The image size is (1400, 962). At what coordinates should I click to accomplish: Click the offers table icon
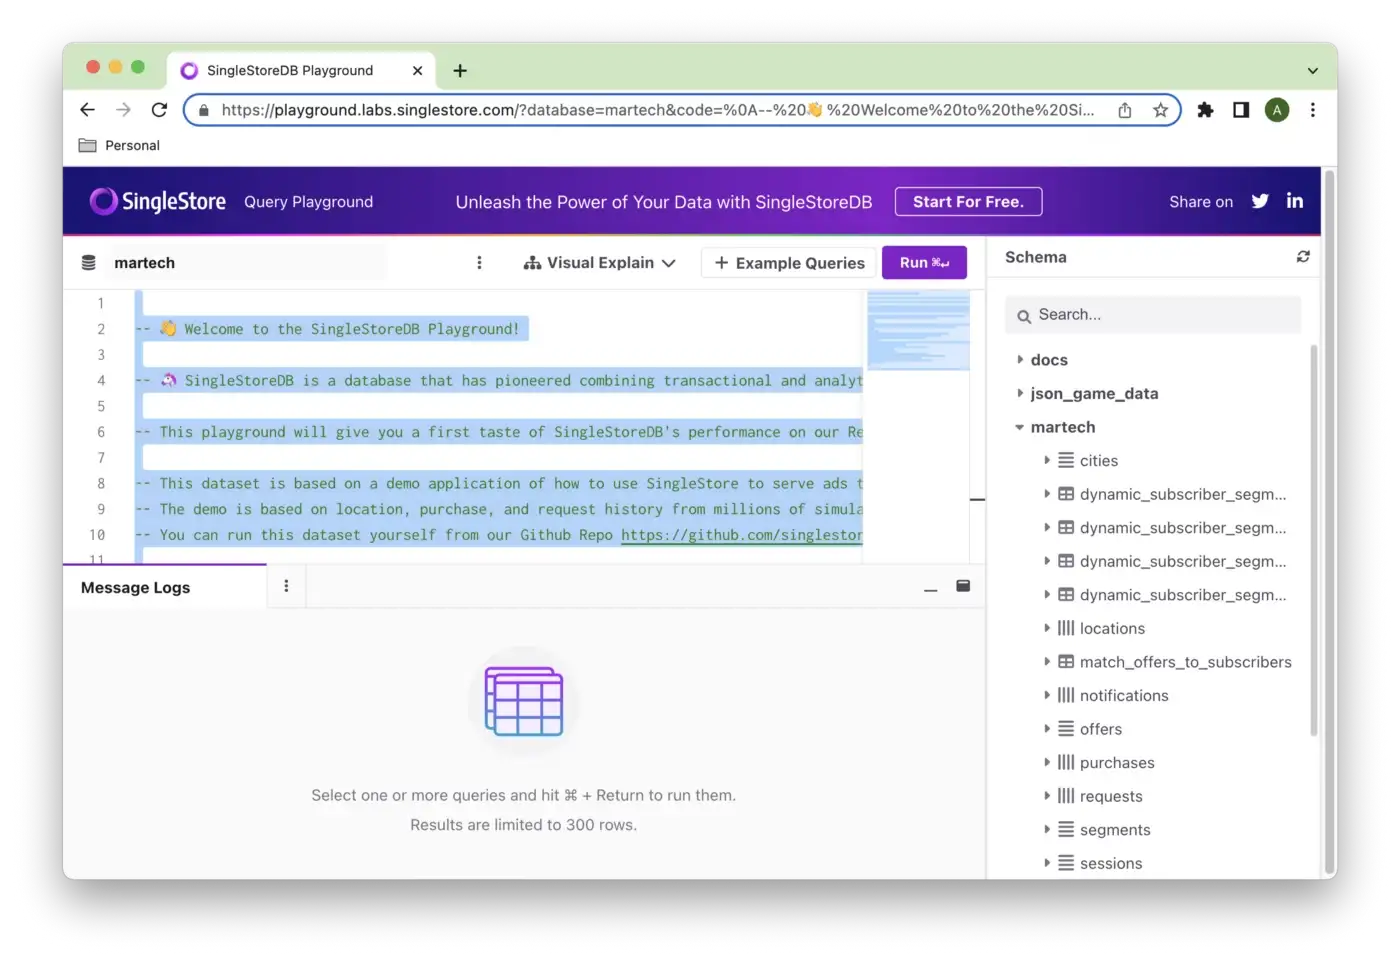coord(1066,729)
